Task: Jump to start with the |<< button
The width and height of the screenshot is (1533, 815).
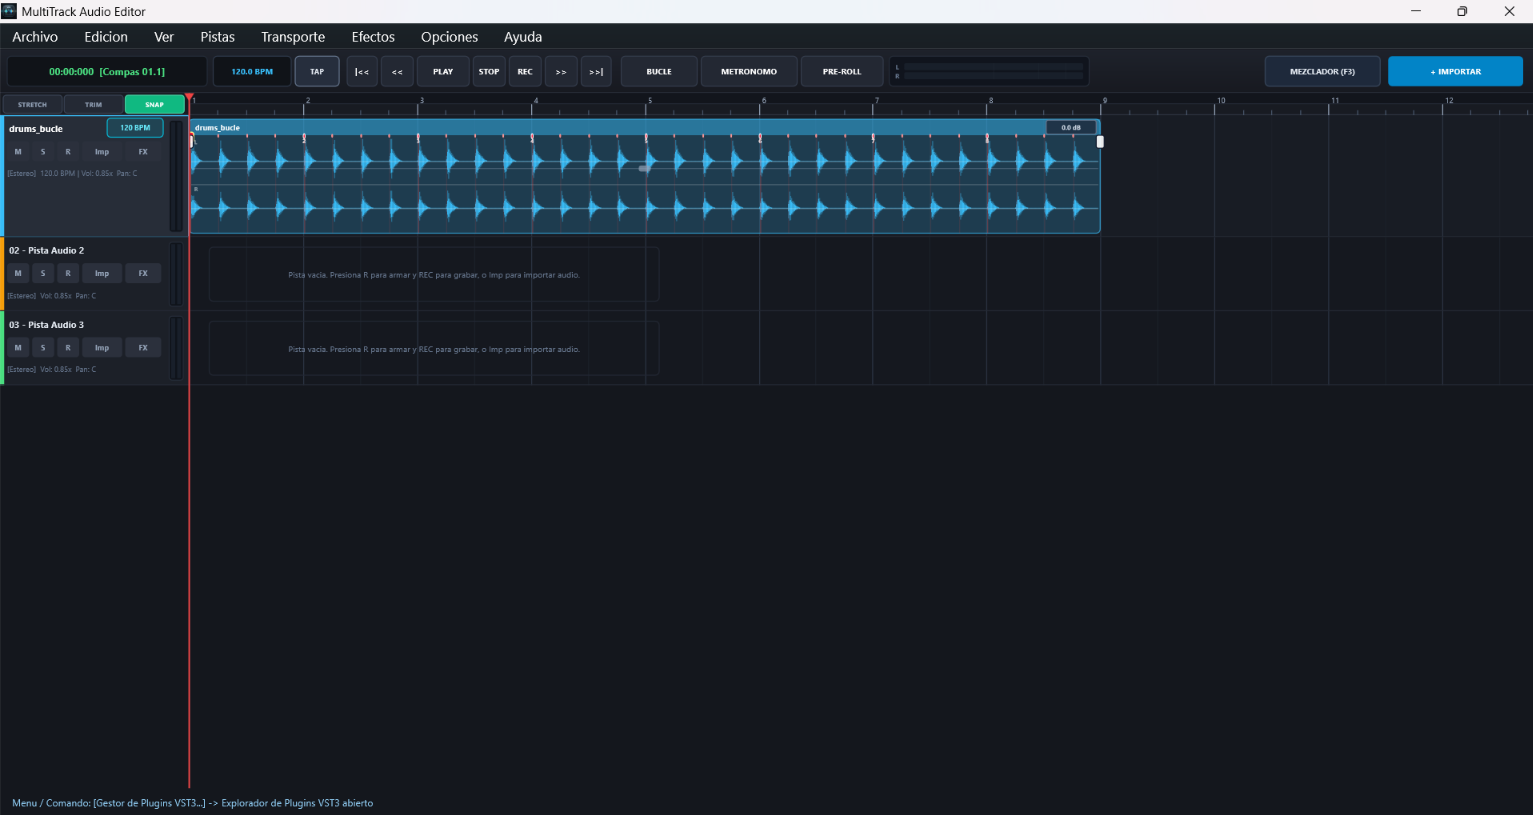Action: tap(362, 72)
